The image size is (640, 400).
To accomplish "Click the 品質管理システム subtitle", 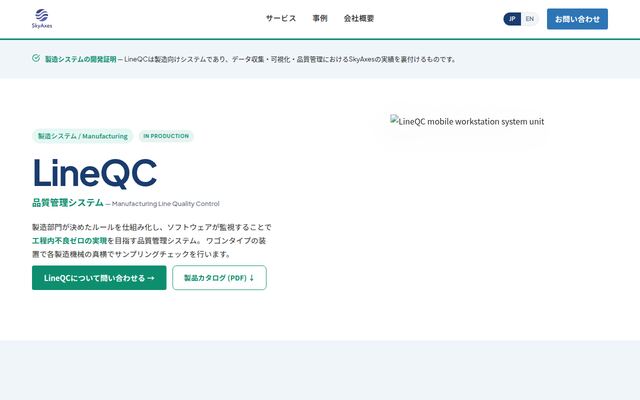I will [68, 203].
